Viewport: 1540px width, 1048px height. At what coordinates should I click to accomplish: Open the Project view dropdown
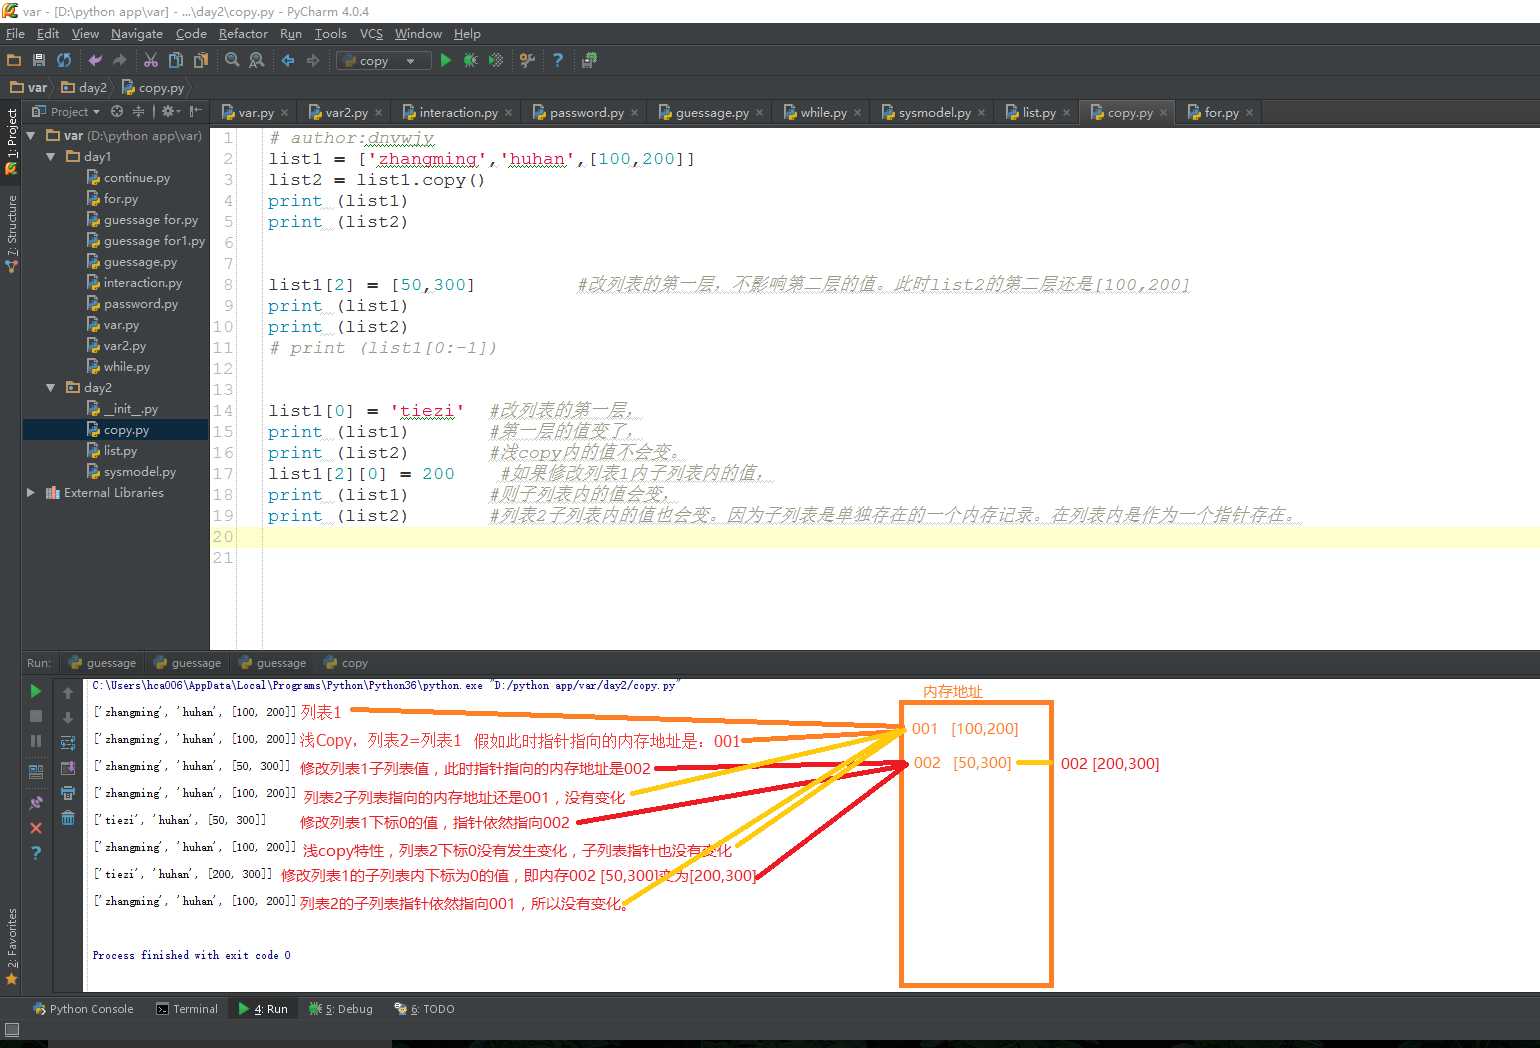pos(66,111)
